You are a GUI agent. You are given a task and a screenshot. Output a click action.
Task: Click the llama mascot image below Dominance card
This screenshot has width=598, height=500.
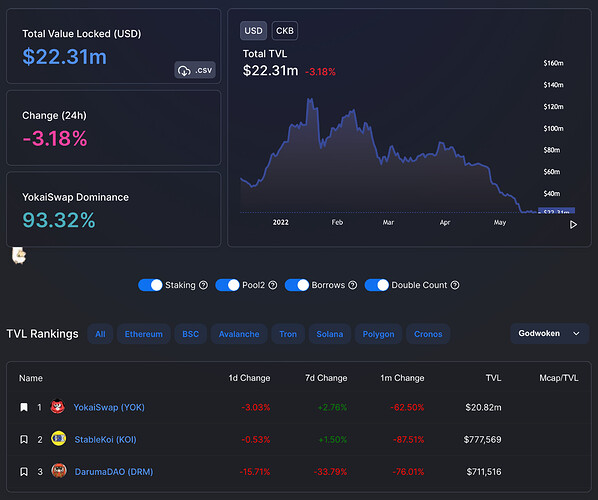coord(19,256)
